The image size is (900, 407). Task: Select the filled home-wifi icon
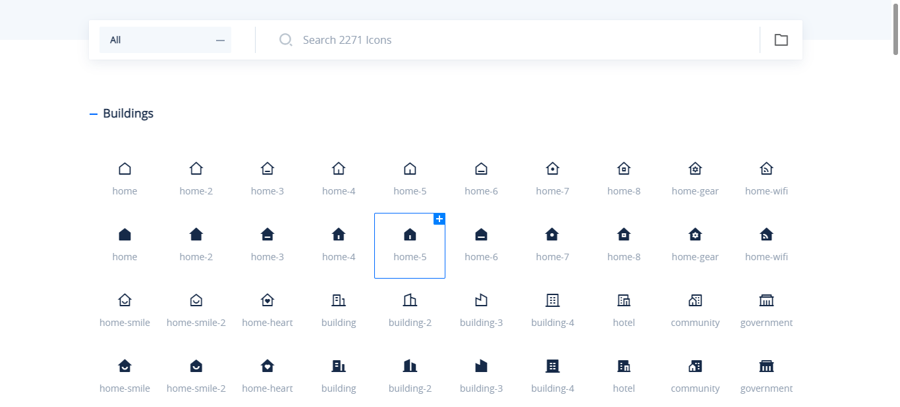(x=766, y=234)
